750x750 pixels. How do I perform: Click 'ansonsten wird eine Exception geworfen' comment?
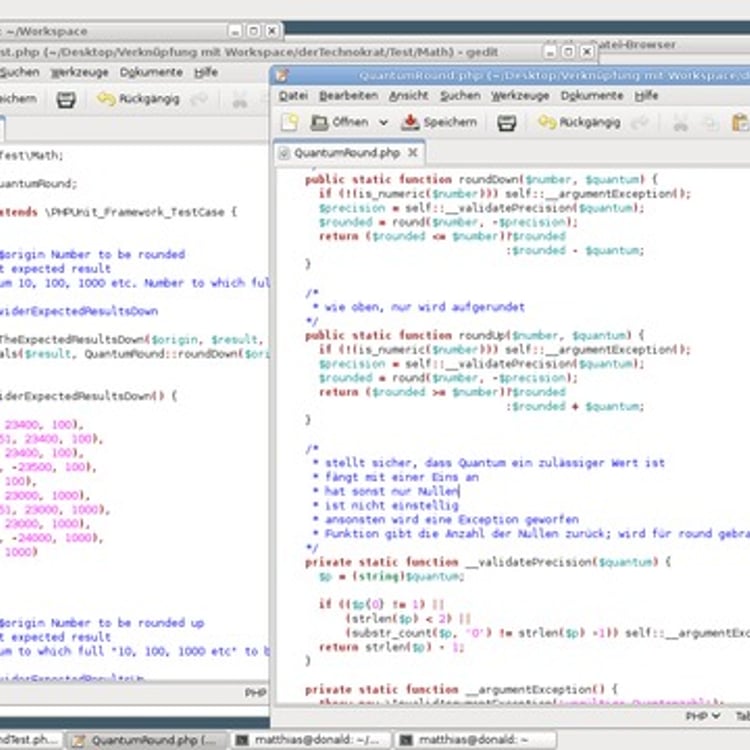(x=446, y=519)
